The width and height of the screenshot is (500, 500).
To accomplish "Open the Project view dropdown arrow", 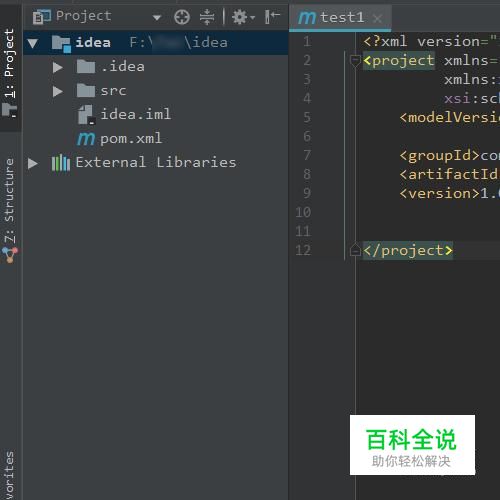I will coord(157,17).
